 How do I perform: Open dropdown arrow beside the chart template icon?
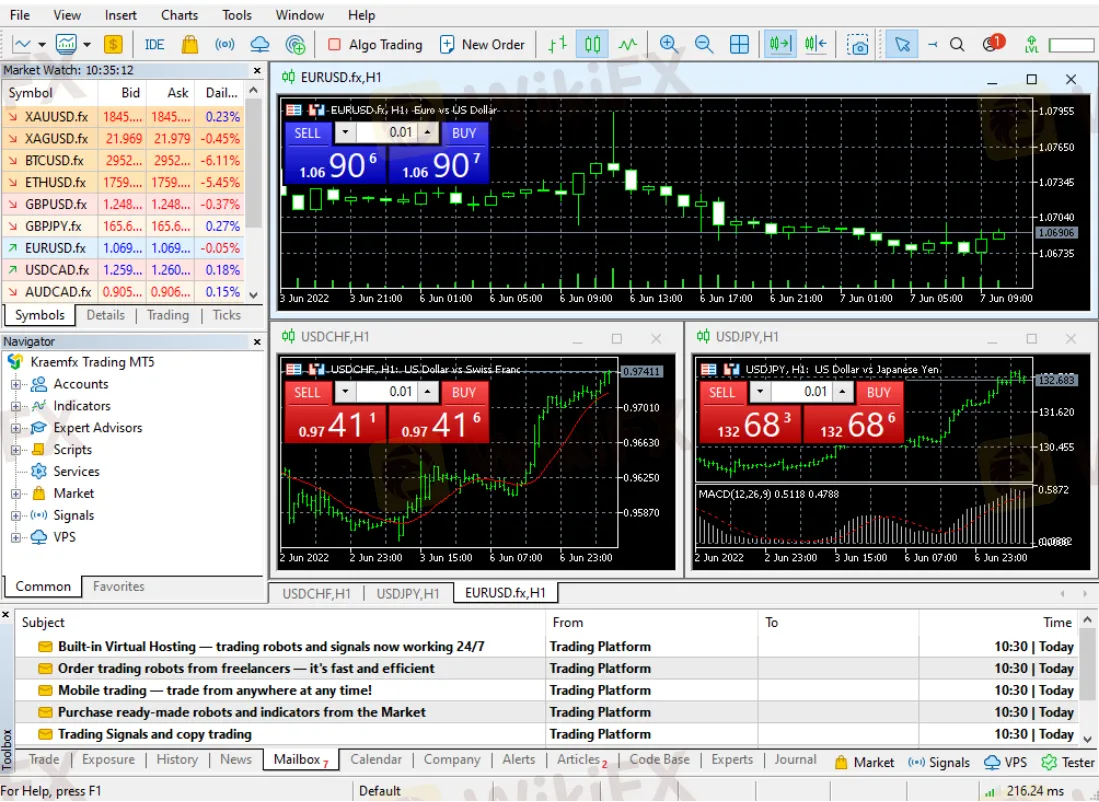[x=87, y=44]
